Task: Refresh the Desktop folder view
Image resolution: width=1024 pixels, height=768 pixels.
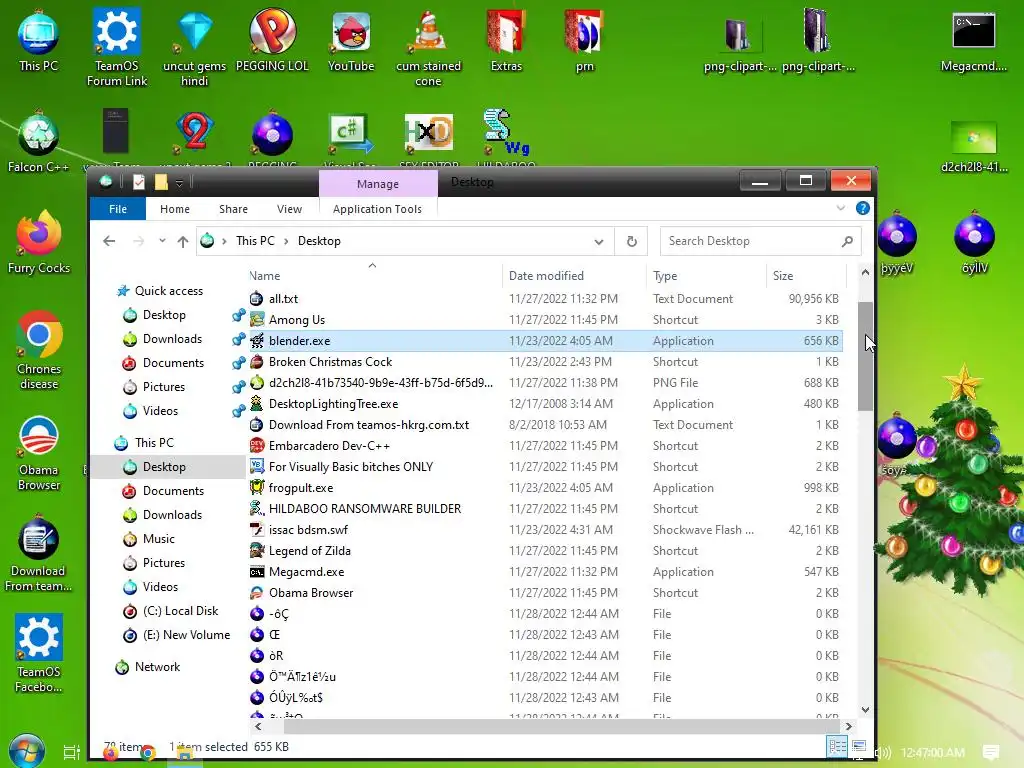Action: tap(632, 241)
